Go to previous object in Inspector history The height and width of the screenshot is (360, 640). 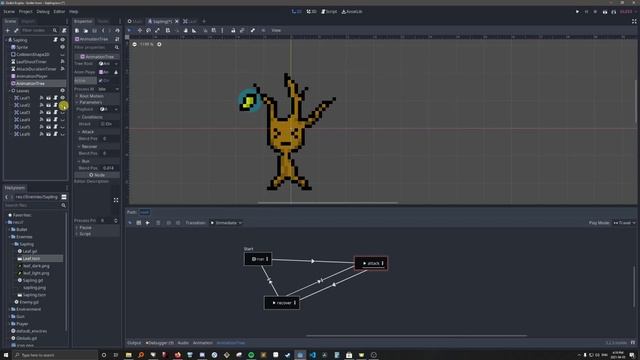point(103,31)
